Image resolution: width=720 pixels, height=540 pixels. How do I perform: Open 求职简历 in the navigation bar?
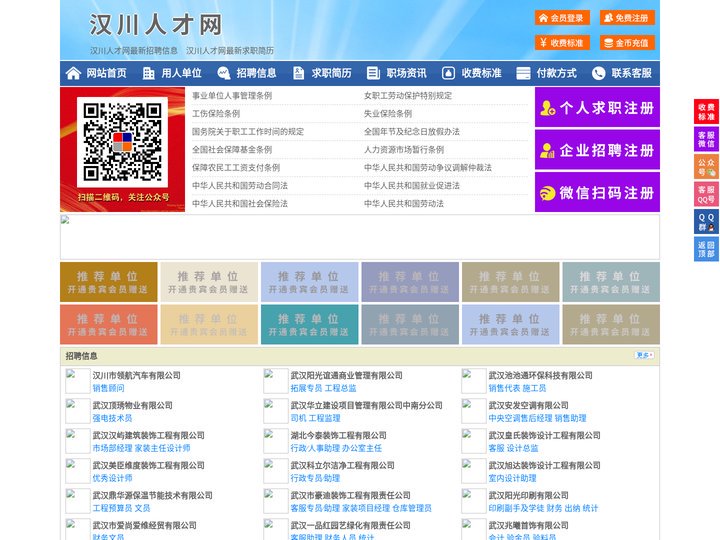pos(332,73)
